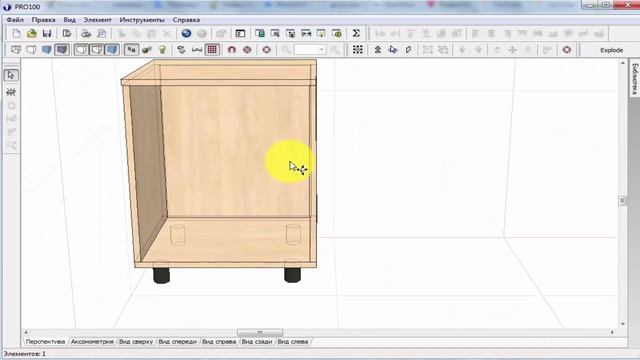Open print preview icon

coord(101,33)
